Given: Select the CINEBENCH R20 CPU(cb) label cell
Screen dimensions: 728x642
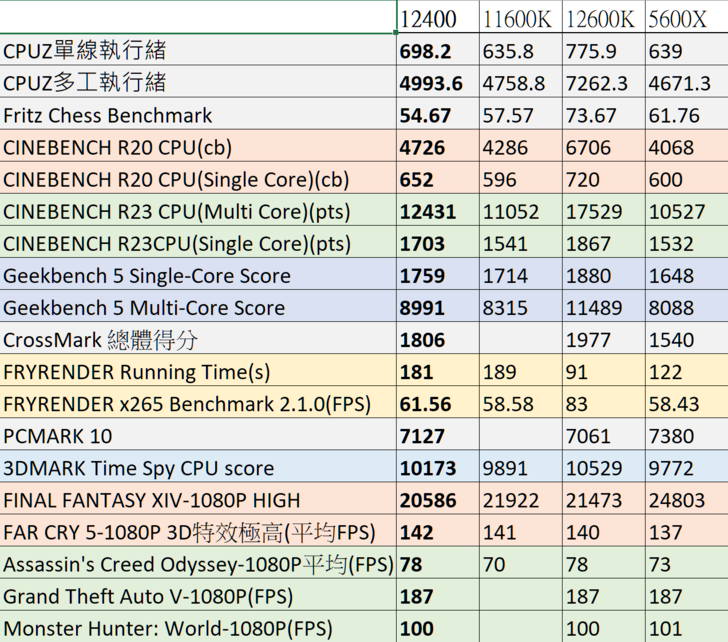Looking at the screenshot, I should coord(198,145).
